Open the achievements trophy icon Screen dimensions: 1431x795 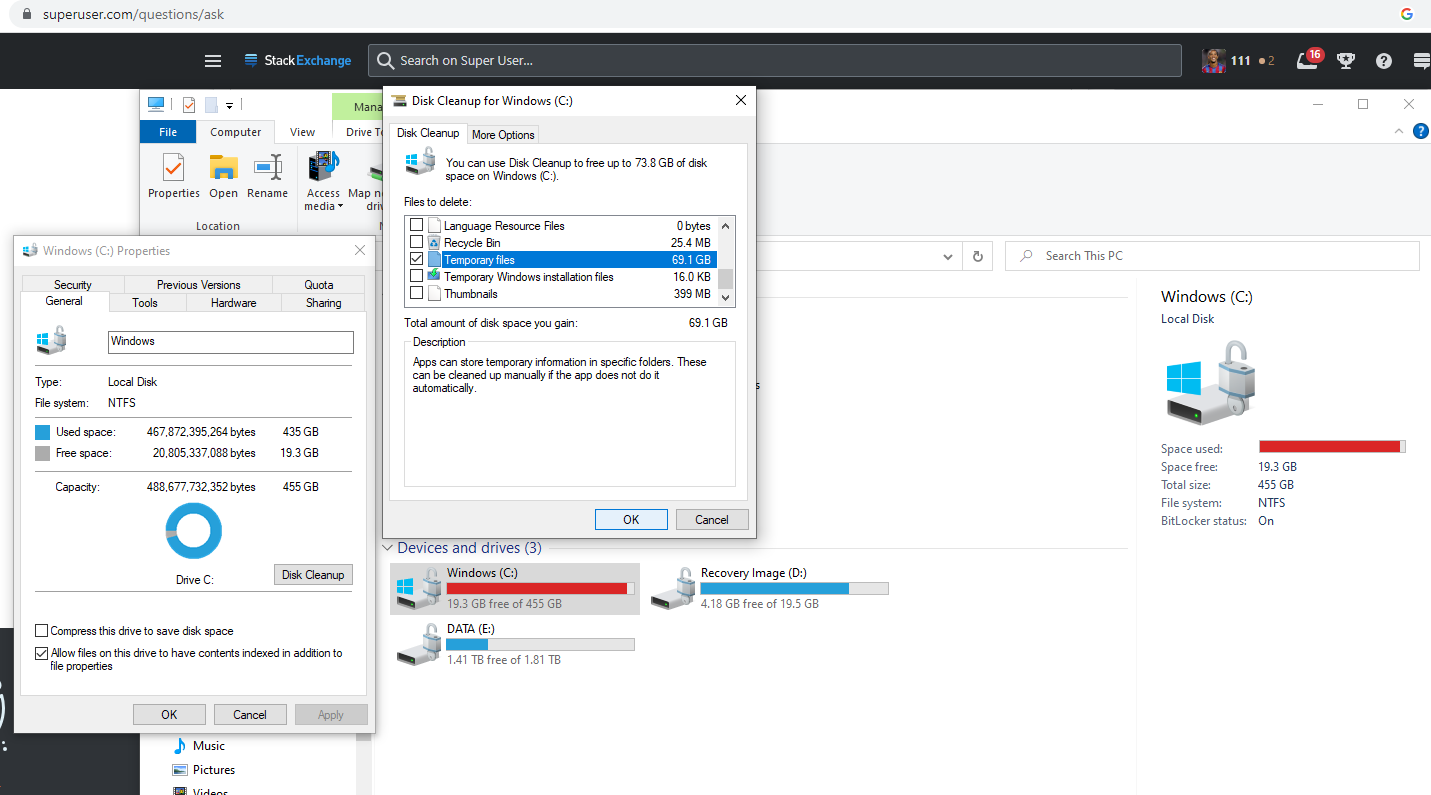pos(1346,61)
